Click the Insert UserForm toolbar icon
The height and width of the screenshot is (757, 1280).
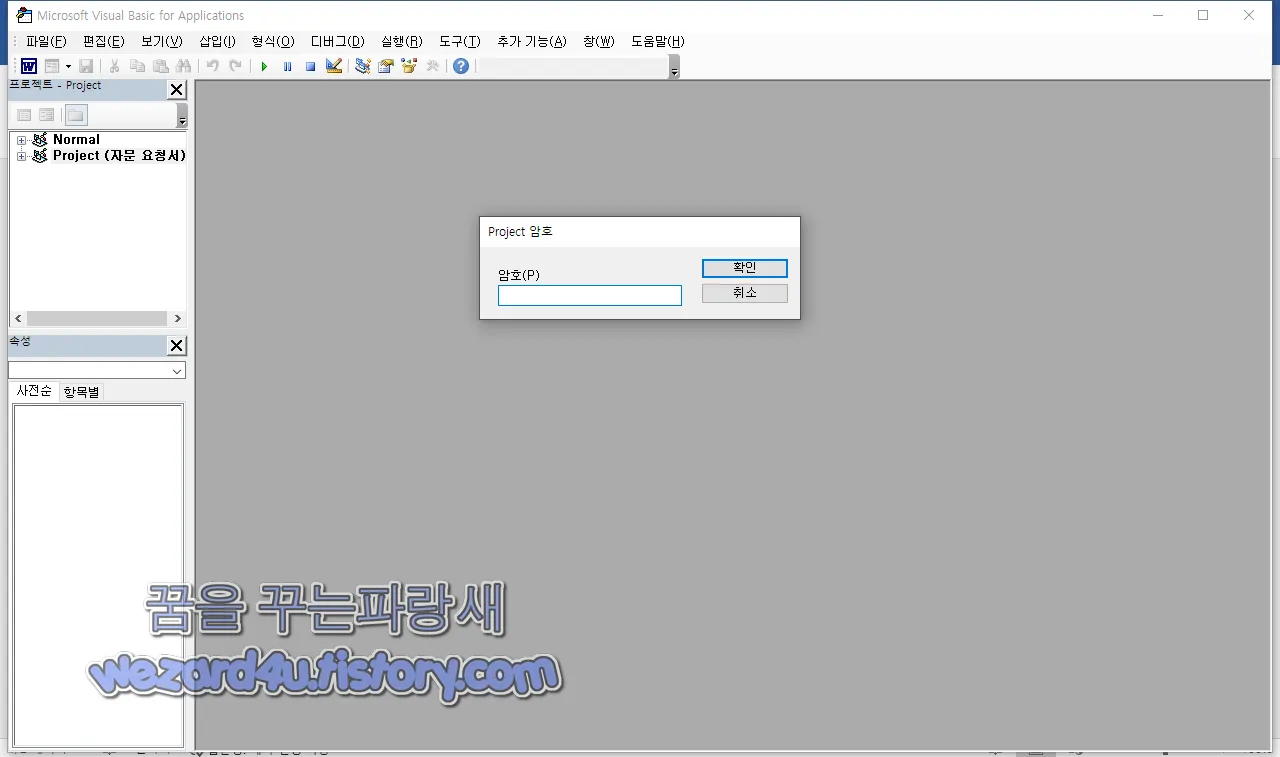tap(52, 66)
